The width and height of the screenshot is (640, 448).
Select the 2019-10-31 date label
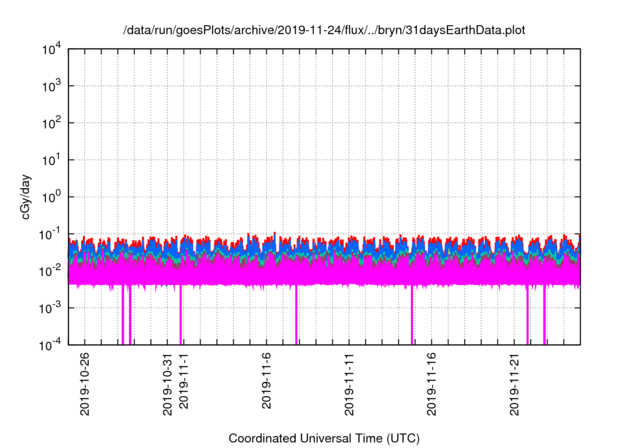point(168,384)
